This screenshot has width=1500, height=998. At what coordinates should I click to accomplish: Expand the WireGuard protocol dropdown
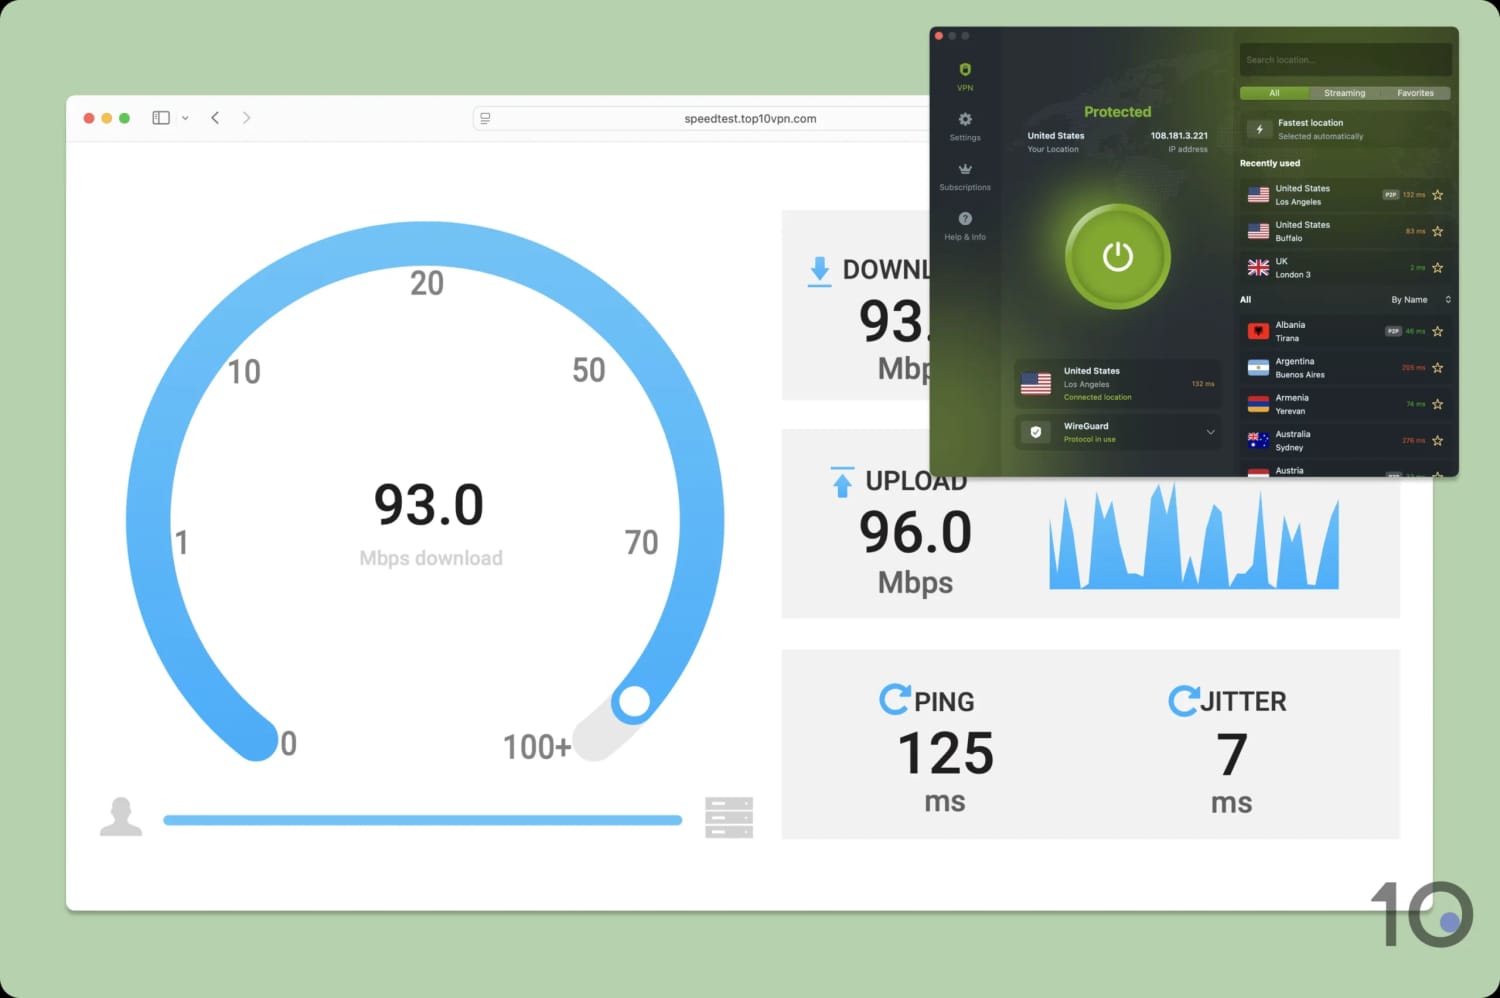tap(1210, 432)
